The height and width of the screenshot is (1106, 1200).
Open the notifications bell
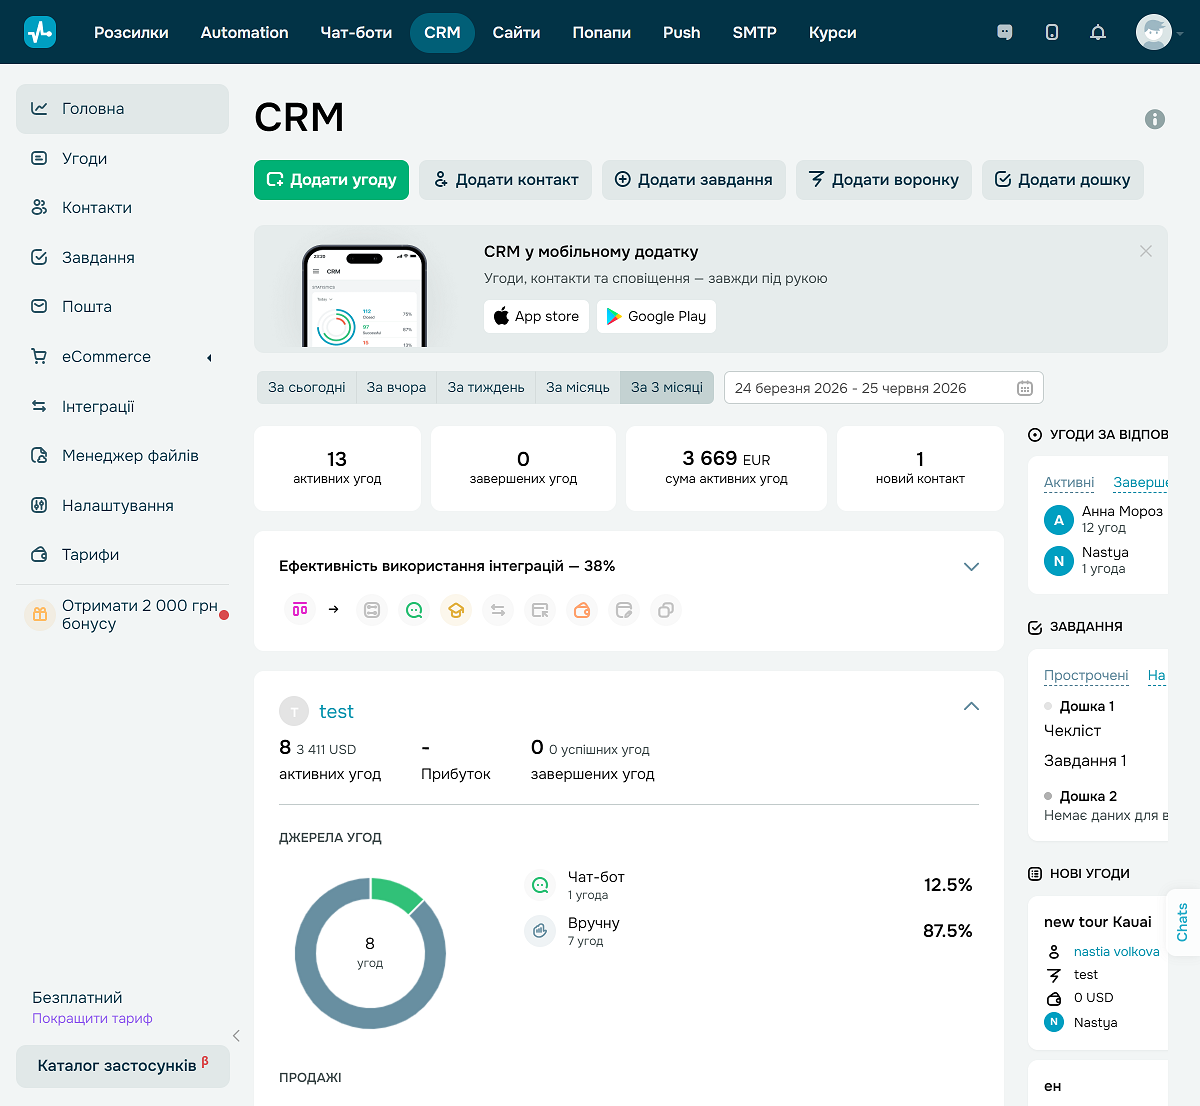pyautogui.click(x=1098, y=32)
